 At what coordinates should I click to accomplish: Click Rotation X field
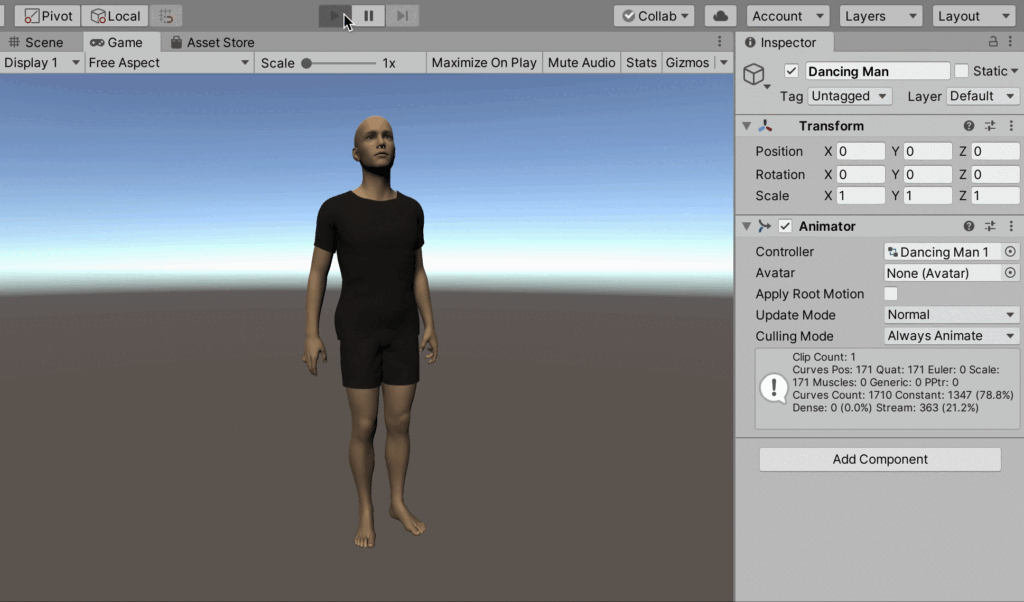pyautogui.click(x=861, y=174)
